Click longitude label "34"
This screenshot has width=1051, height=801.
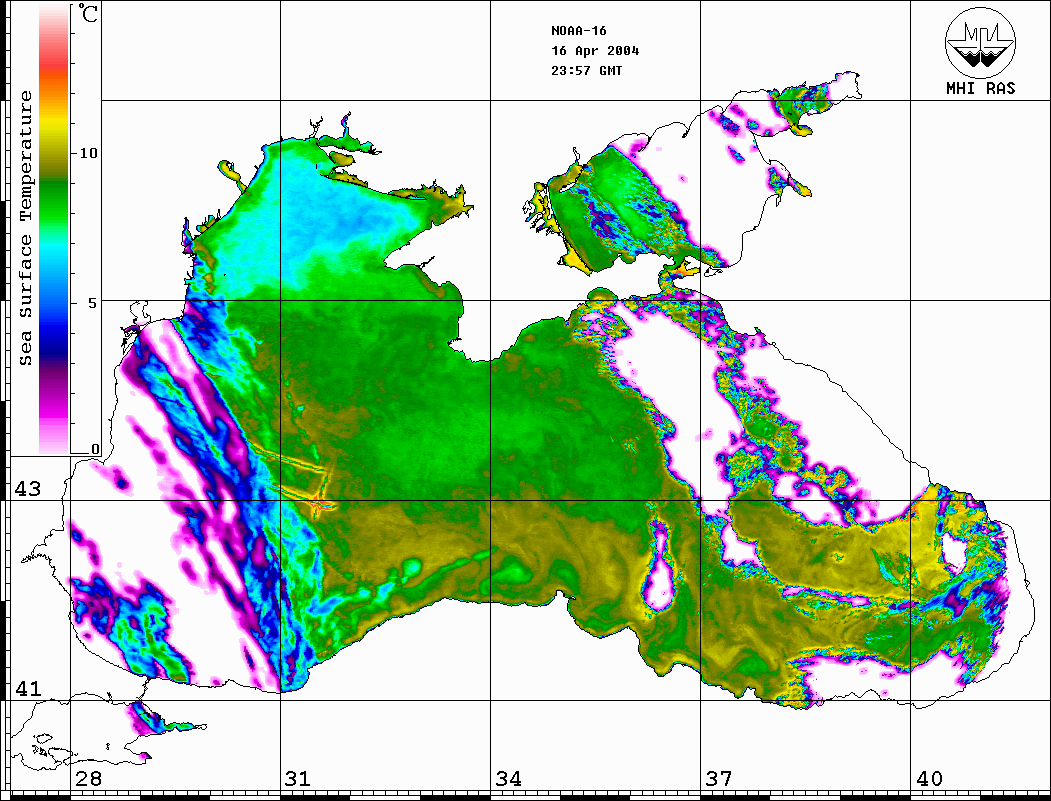click(508, 779)
